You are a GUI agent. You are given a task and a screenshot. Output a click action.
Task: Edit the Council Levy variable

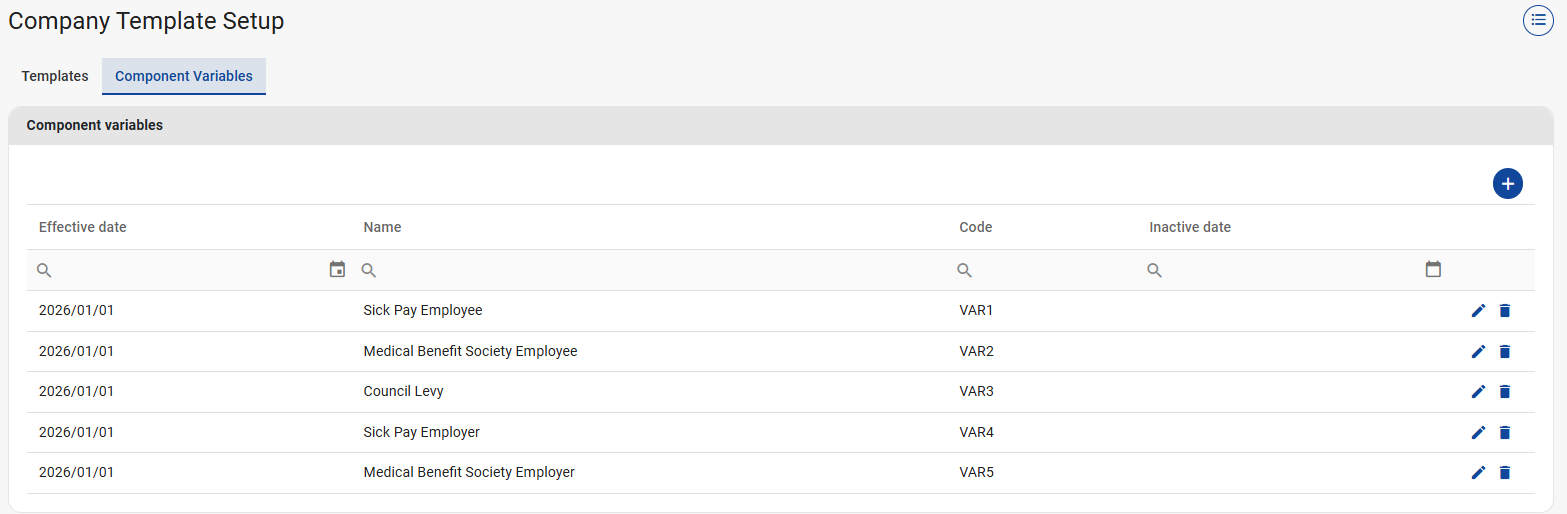coord(1478,392)
